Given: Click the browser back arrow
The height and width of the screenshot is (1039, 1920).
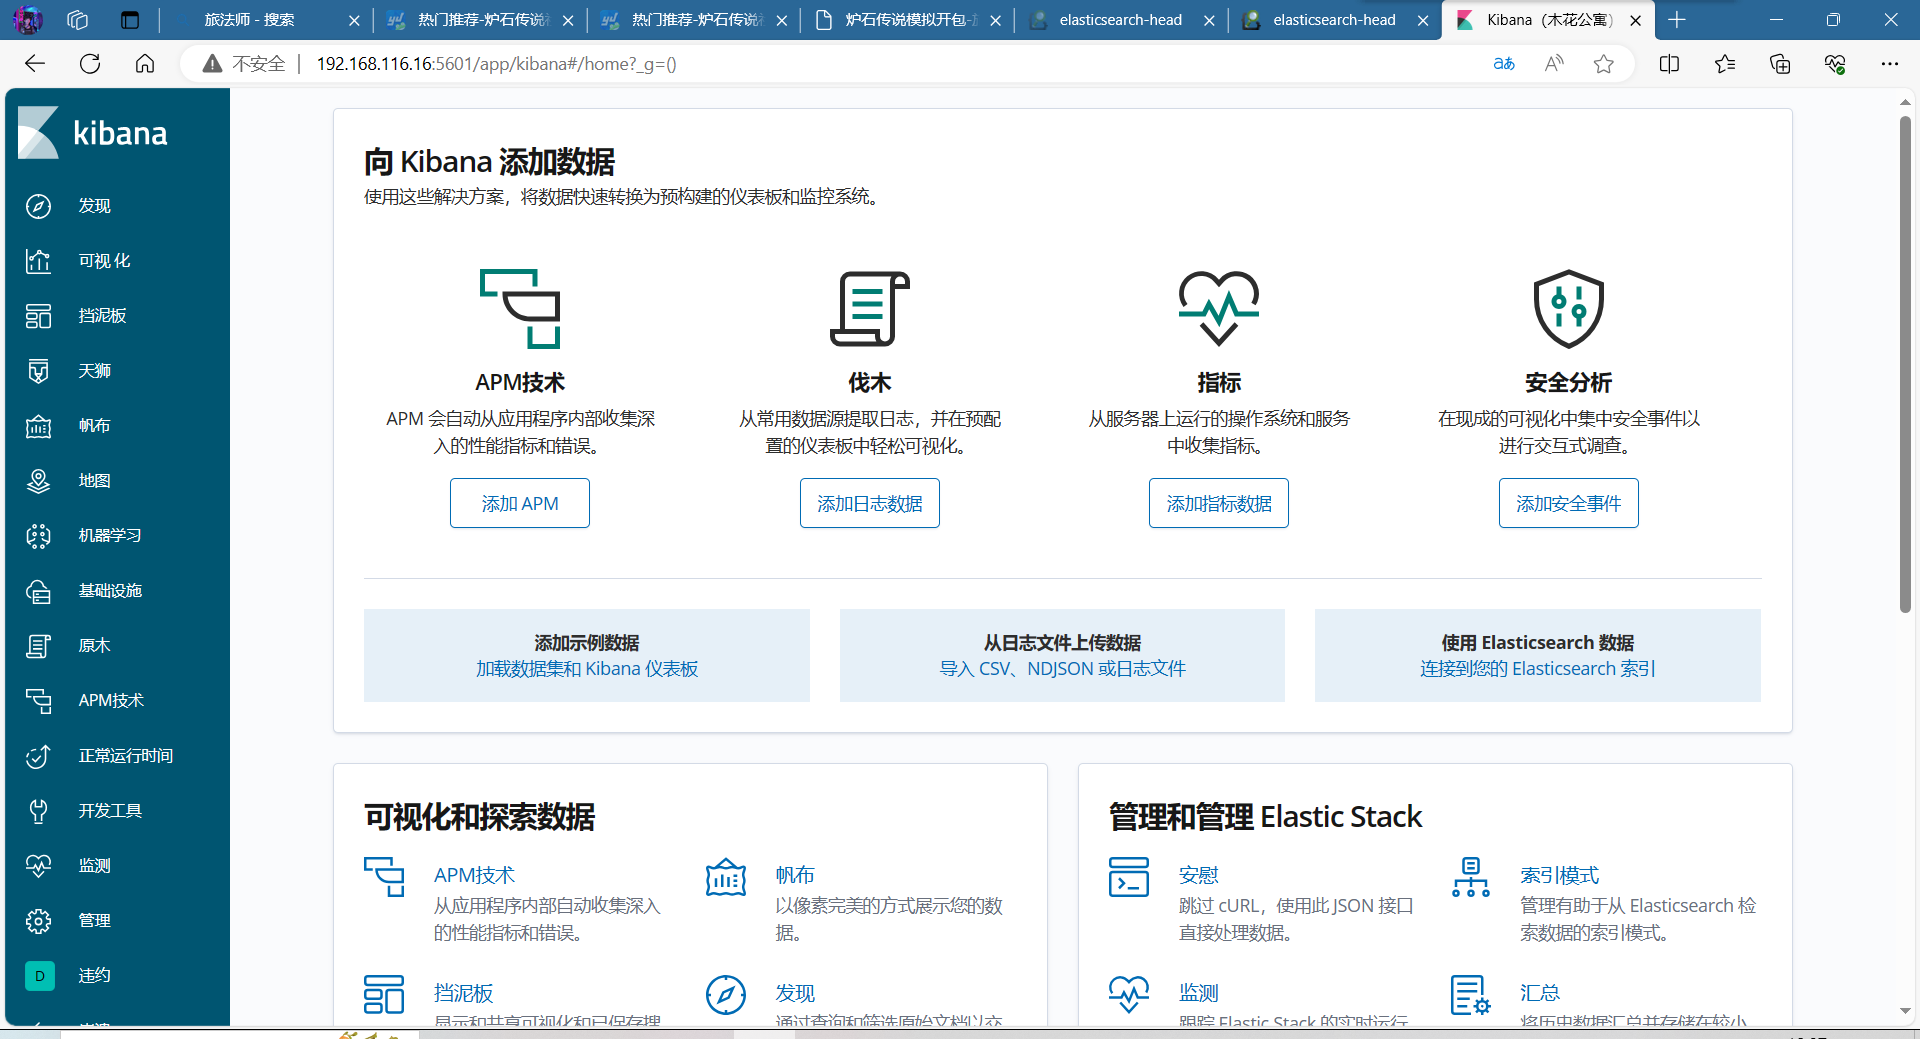Looking at the screenshot, I should click(x=35, y=64).
